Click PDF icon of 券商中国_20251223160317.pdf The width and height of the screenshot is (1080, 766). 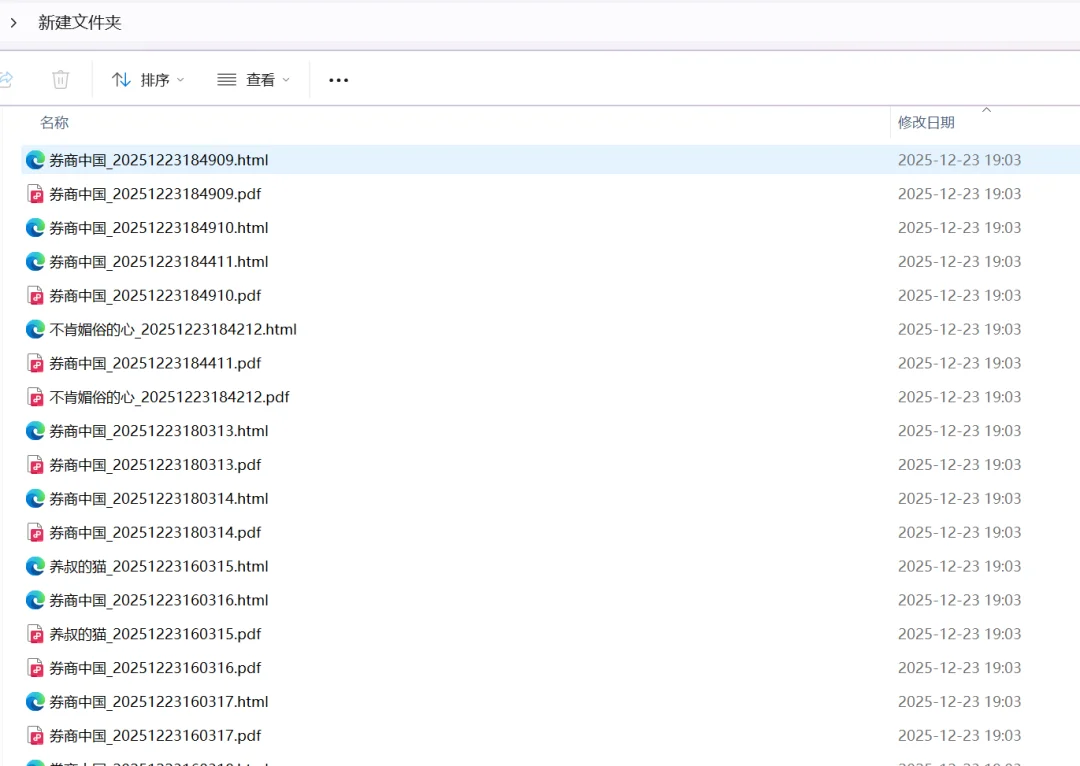35,736
